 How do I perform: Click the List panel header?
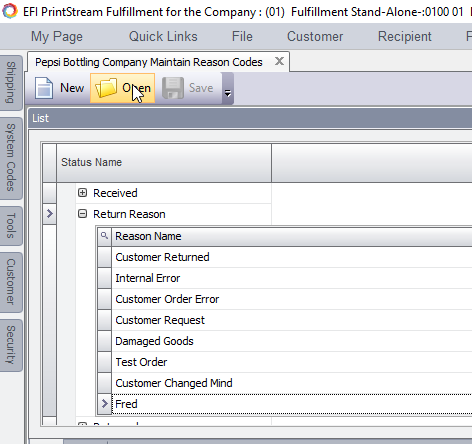click(x=250, y=118)
